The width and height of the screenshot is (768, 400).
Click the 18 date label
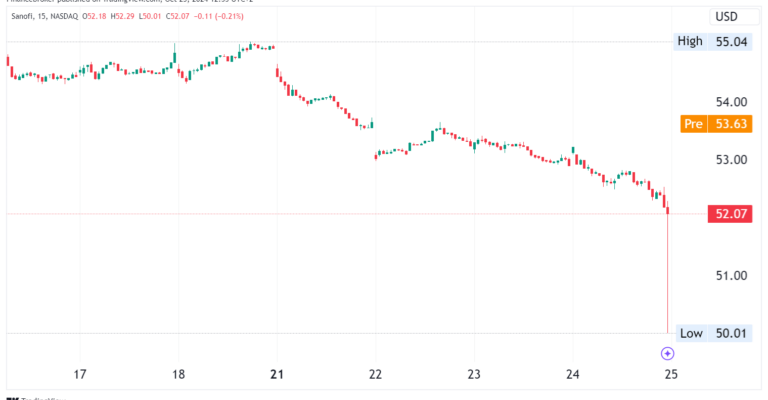[179, 375]
